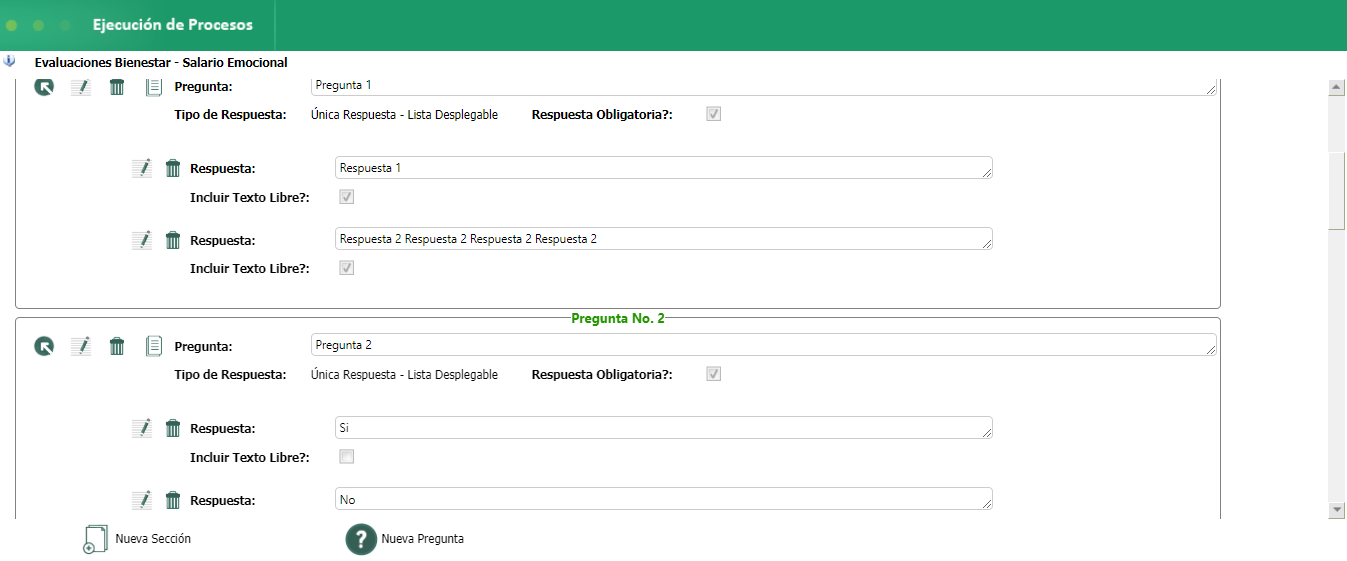Edit Pregunta 2 with the pencil icon

click(x=81, y=346)
